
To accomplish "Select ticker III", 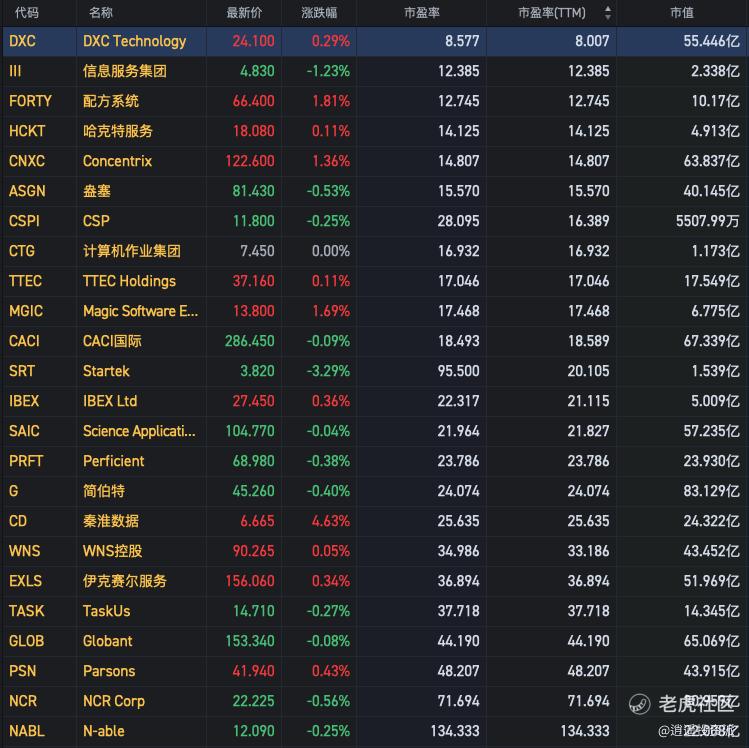I will (x=15, y=71).
